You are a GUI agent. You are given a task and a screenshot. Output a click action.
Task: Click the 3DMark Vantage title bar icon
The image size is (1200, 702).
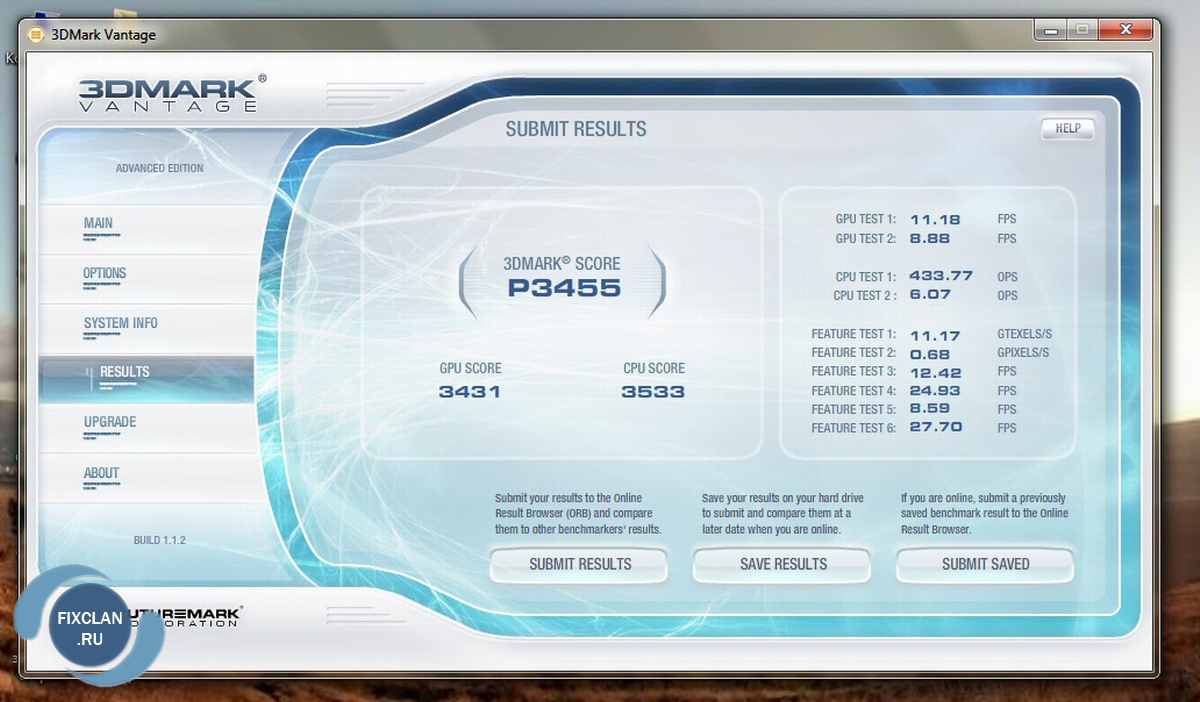pos(36,35)
